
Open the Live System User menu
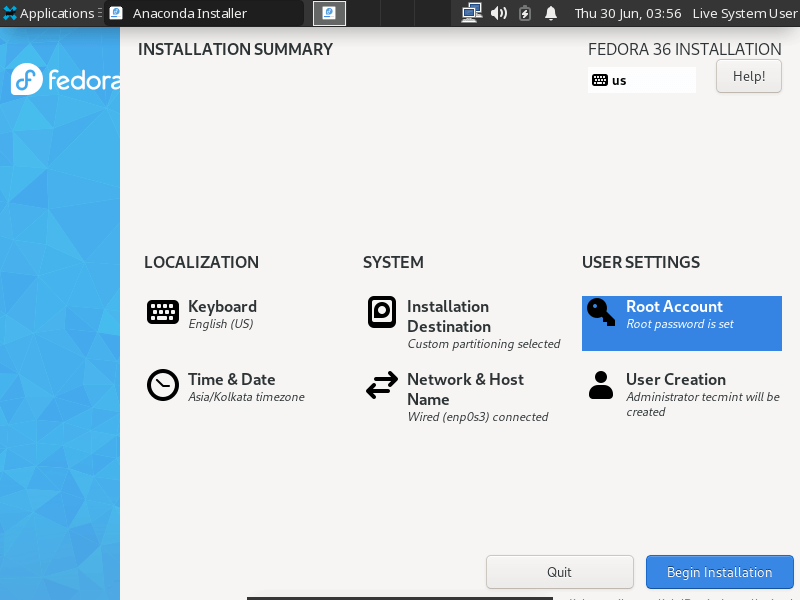click(x=744, y=13)
